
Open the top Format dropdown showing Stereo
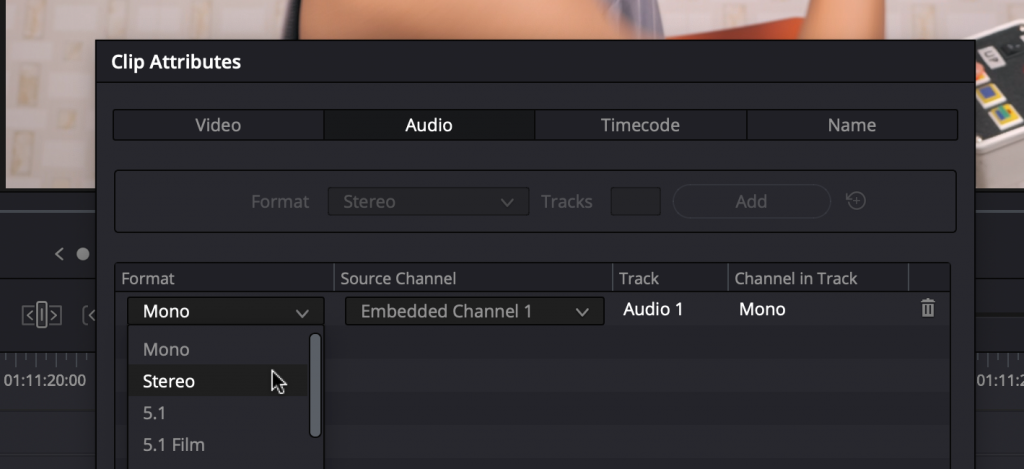click(427, 202)
